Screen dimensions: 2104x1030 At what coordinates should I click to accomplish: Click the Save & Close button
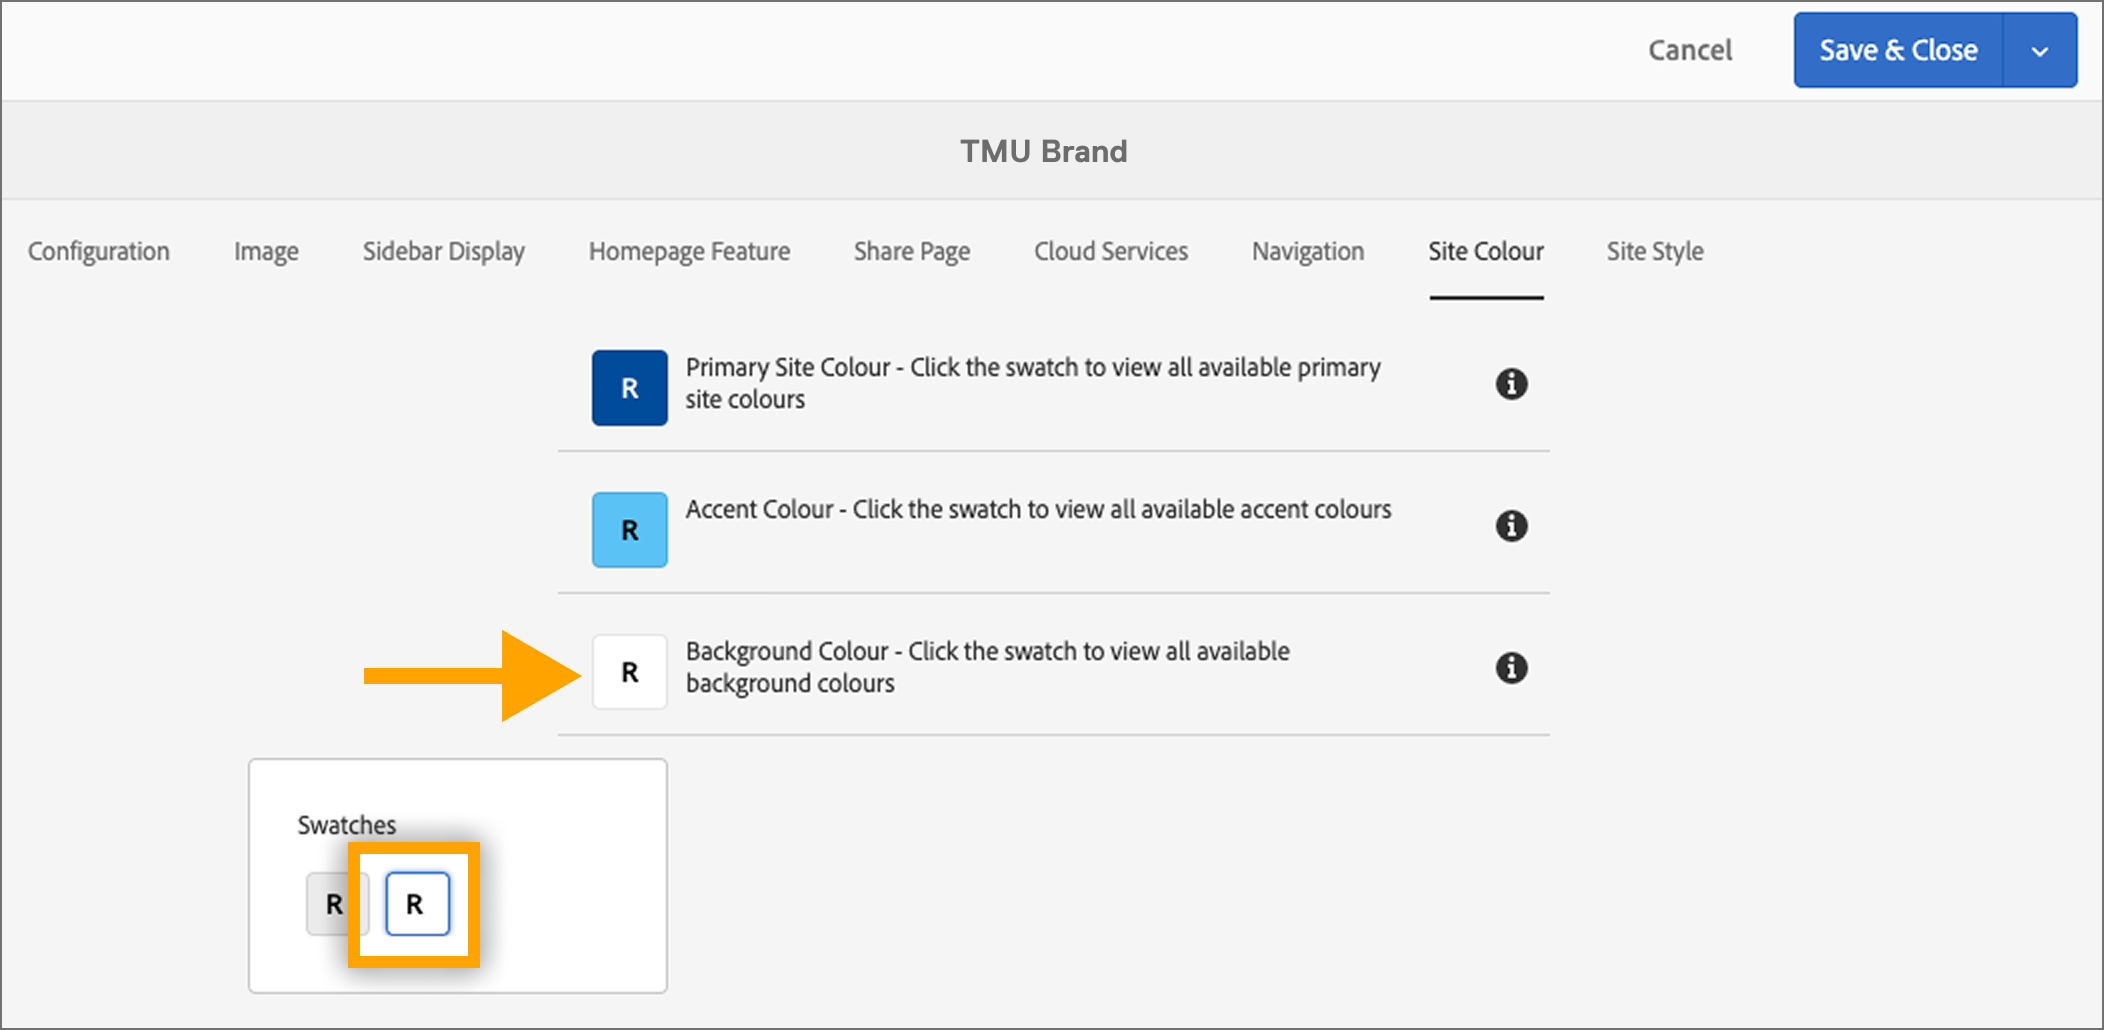1898,50
